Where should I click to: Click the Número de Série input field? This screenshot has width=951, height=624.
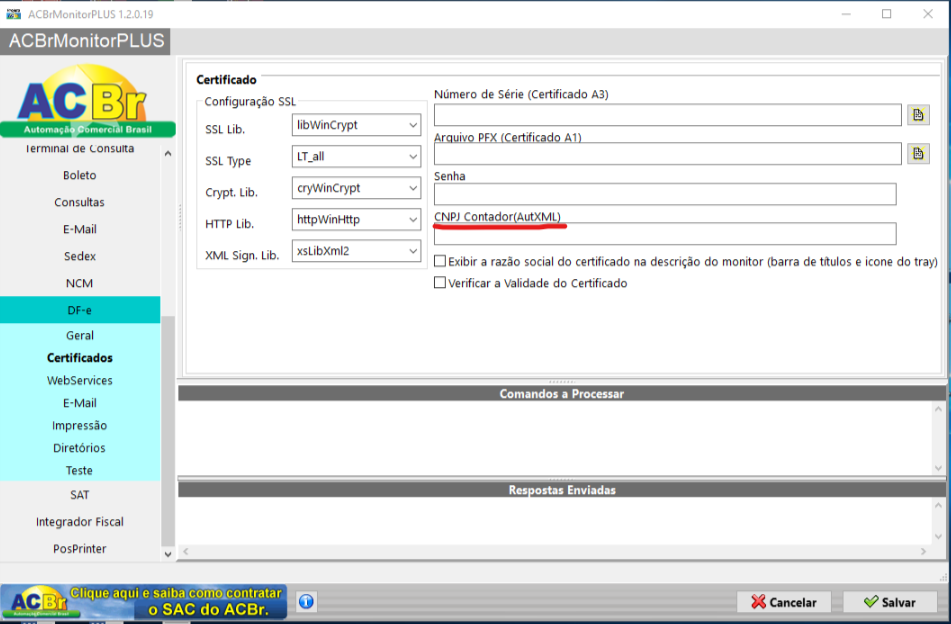(x=668, y=115)
